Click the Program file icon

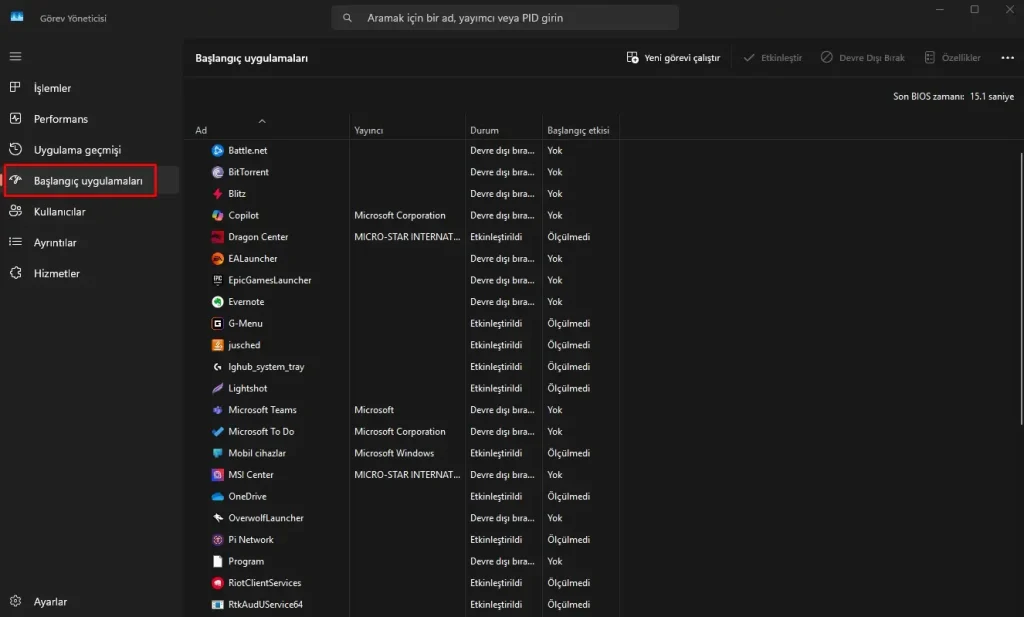[x=217, y=561]
